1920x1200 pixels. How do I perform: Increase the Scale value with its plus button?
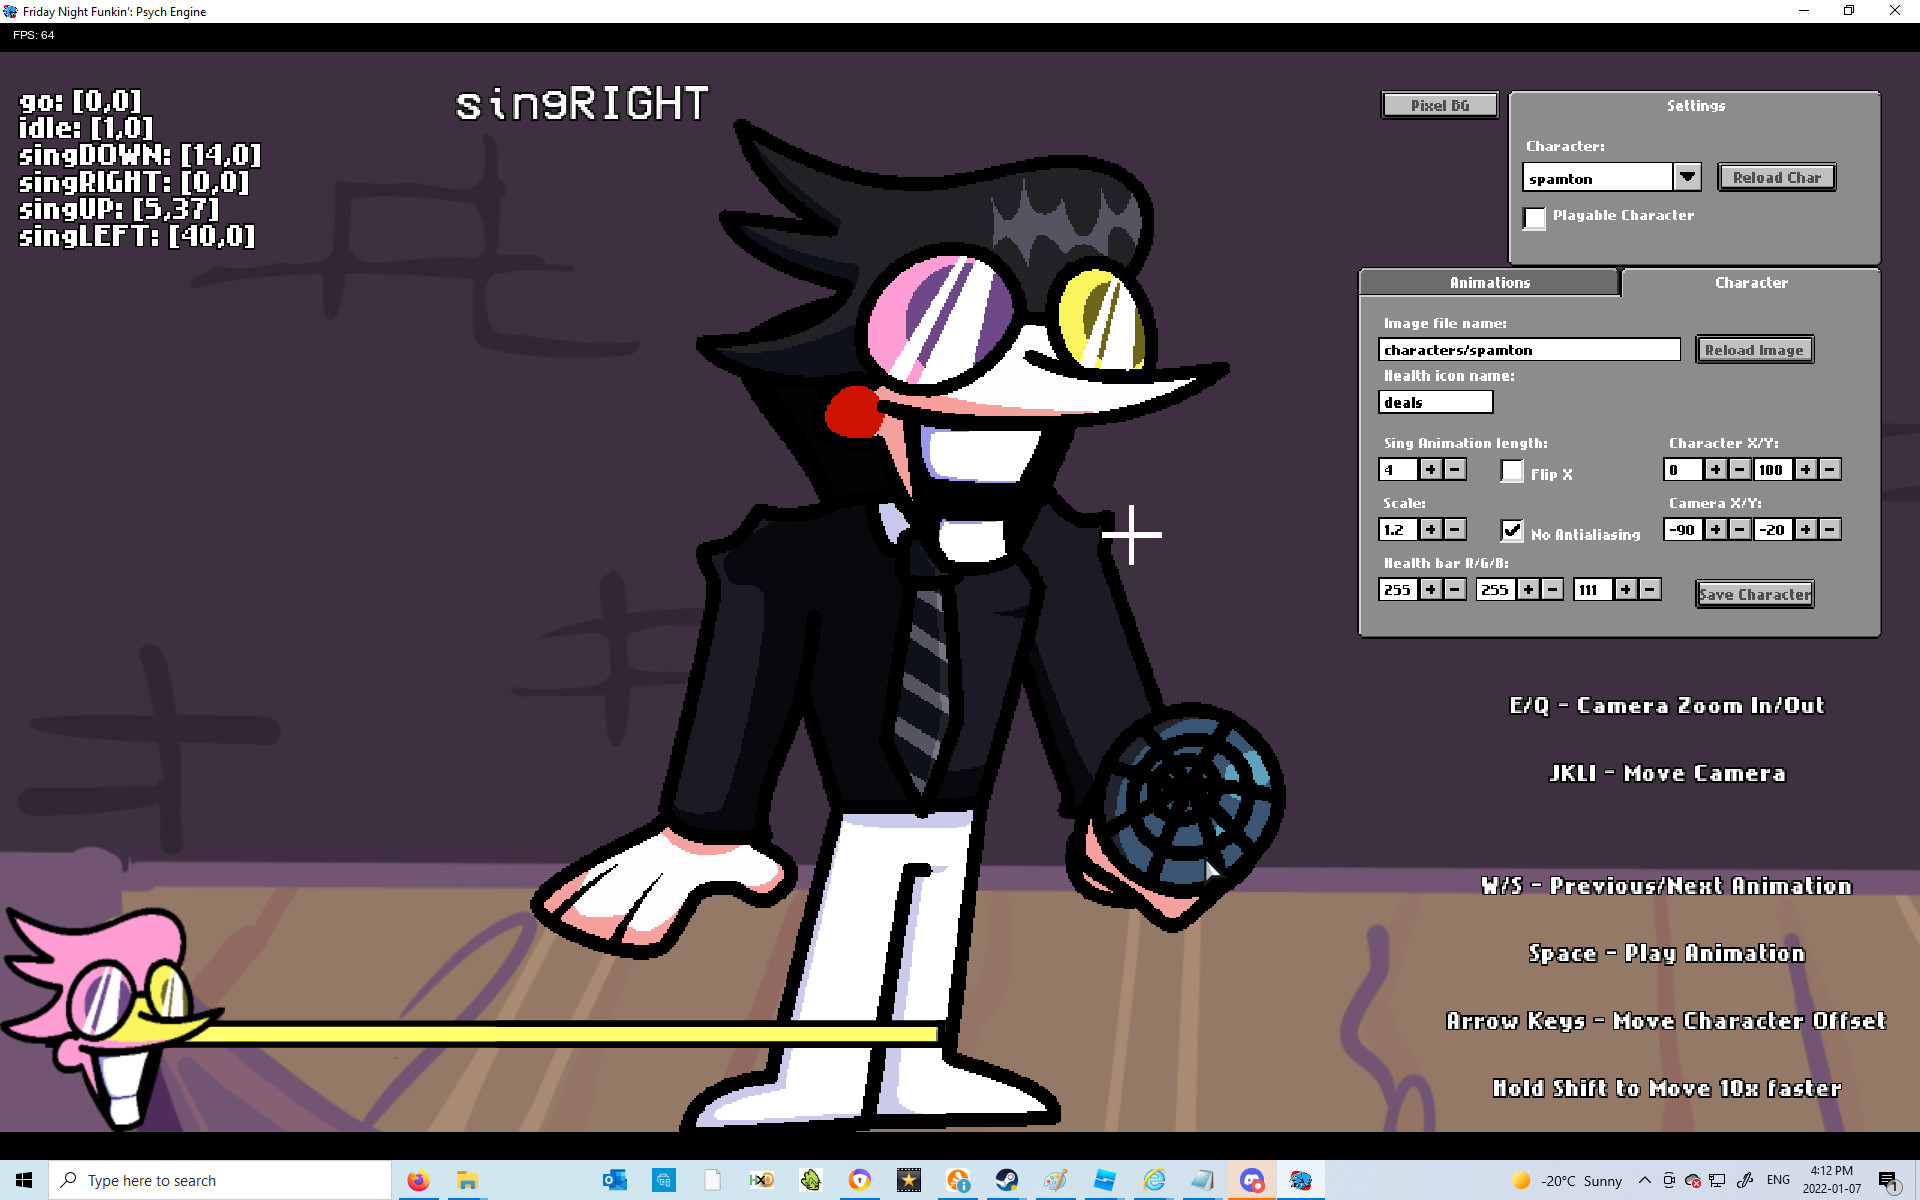click(x=1430, y=529)
